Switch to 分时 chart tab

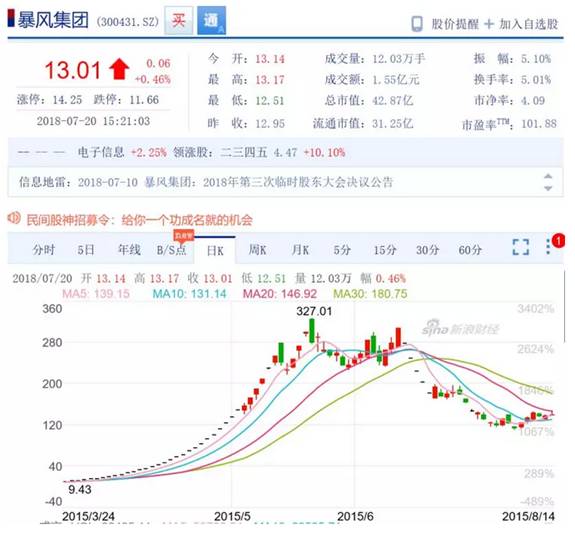[44, 250]
